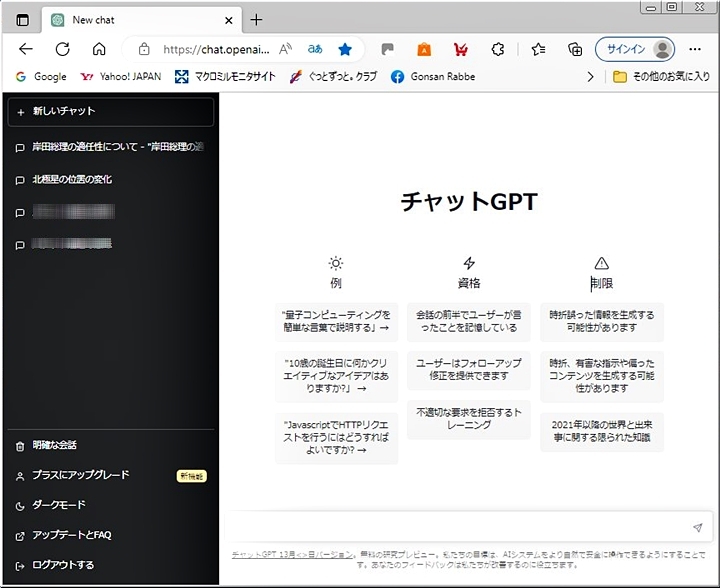Screen dimensions: 720x588
Task: Click the send message arrow icon
Action: (697, 527)
